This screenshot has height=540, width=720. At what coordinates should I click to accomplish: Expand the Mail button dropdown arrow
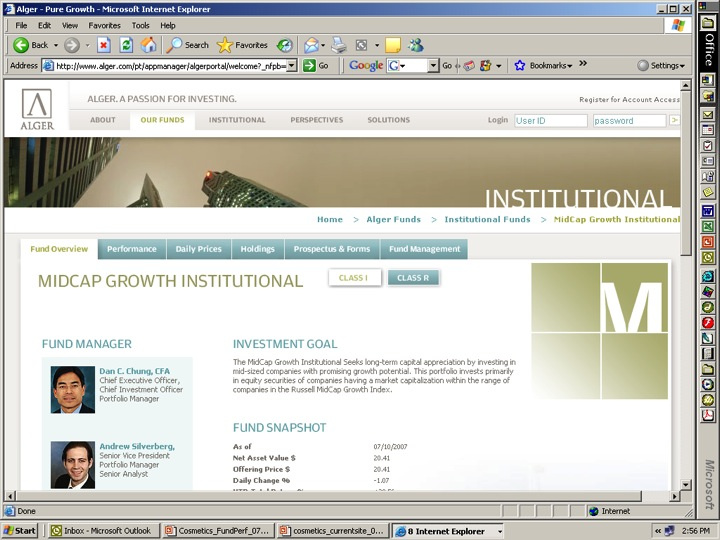[323, 45]
